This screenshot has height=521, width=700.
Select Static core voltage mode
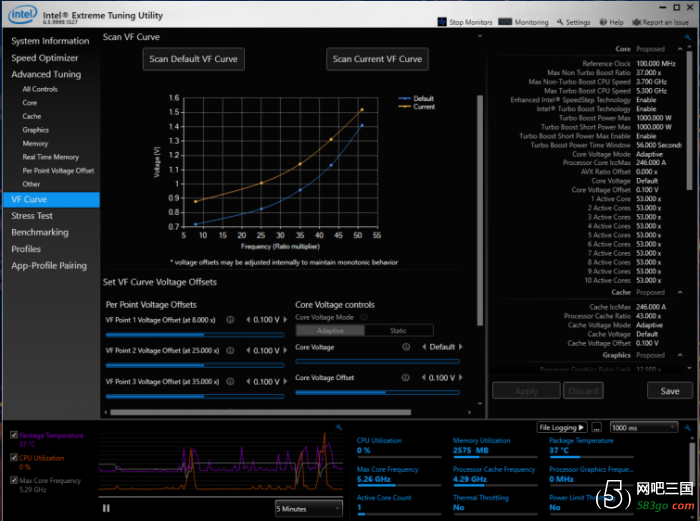point(398,331)
